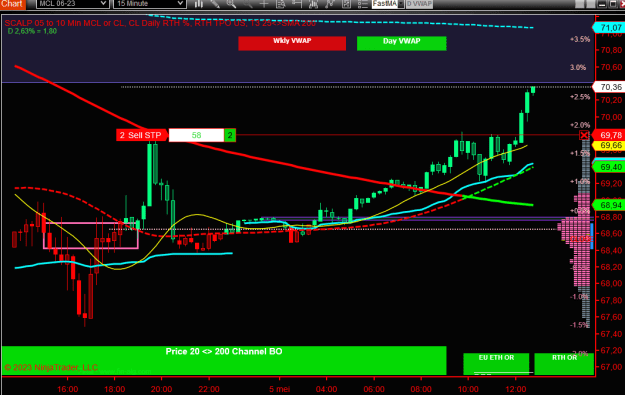Click the Price 20 <> 200 Channel BO bar
Viewport: 625px width, 395px height.
pos(224,360)
